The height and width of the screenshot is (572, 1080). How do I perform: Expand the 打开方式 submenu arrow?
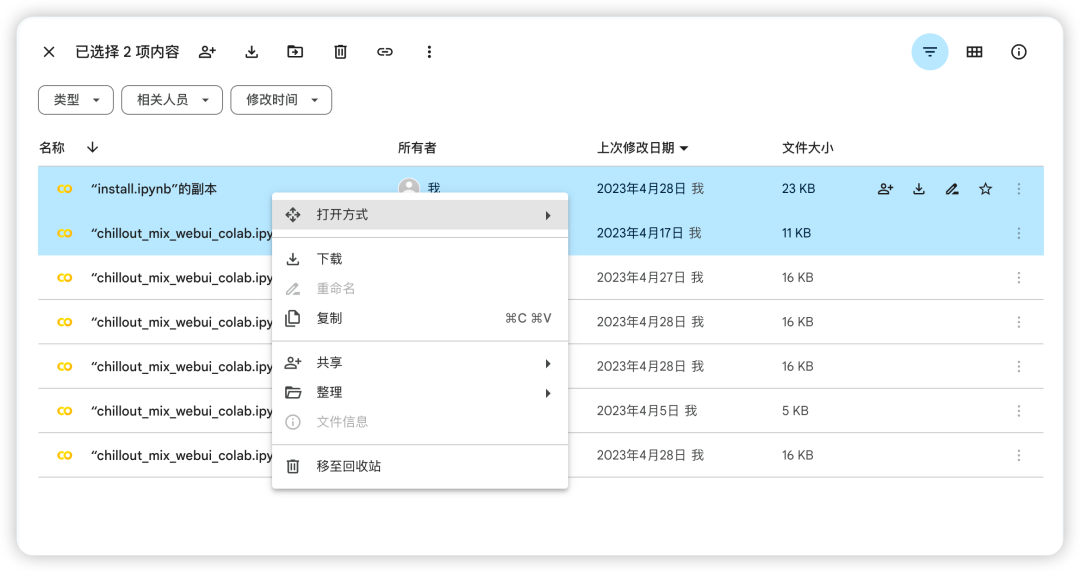[x=548, y=216]
